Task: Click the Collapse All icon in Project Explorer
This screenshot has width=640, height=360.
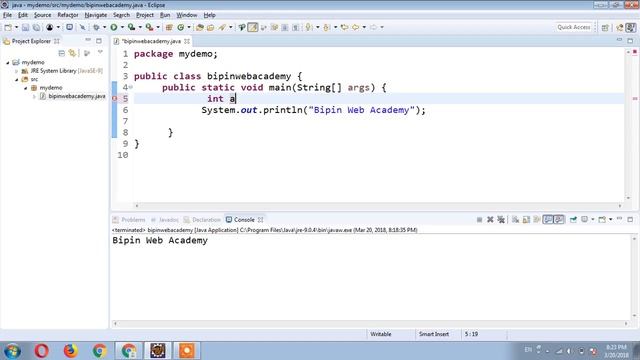Action: pos(62,53)
